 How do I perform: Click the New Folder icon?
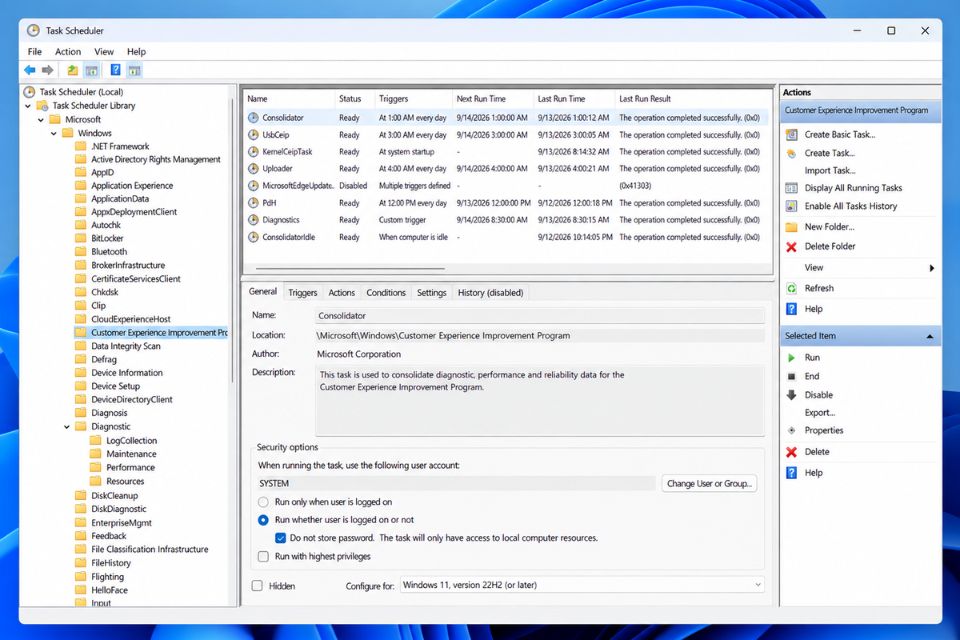791,227
